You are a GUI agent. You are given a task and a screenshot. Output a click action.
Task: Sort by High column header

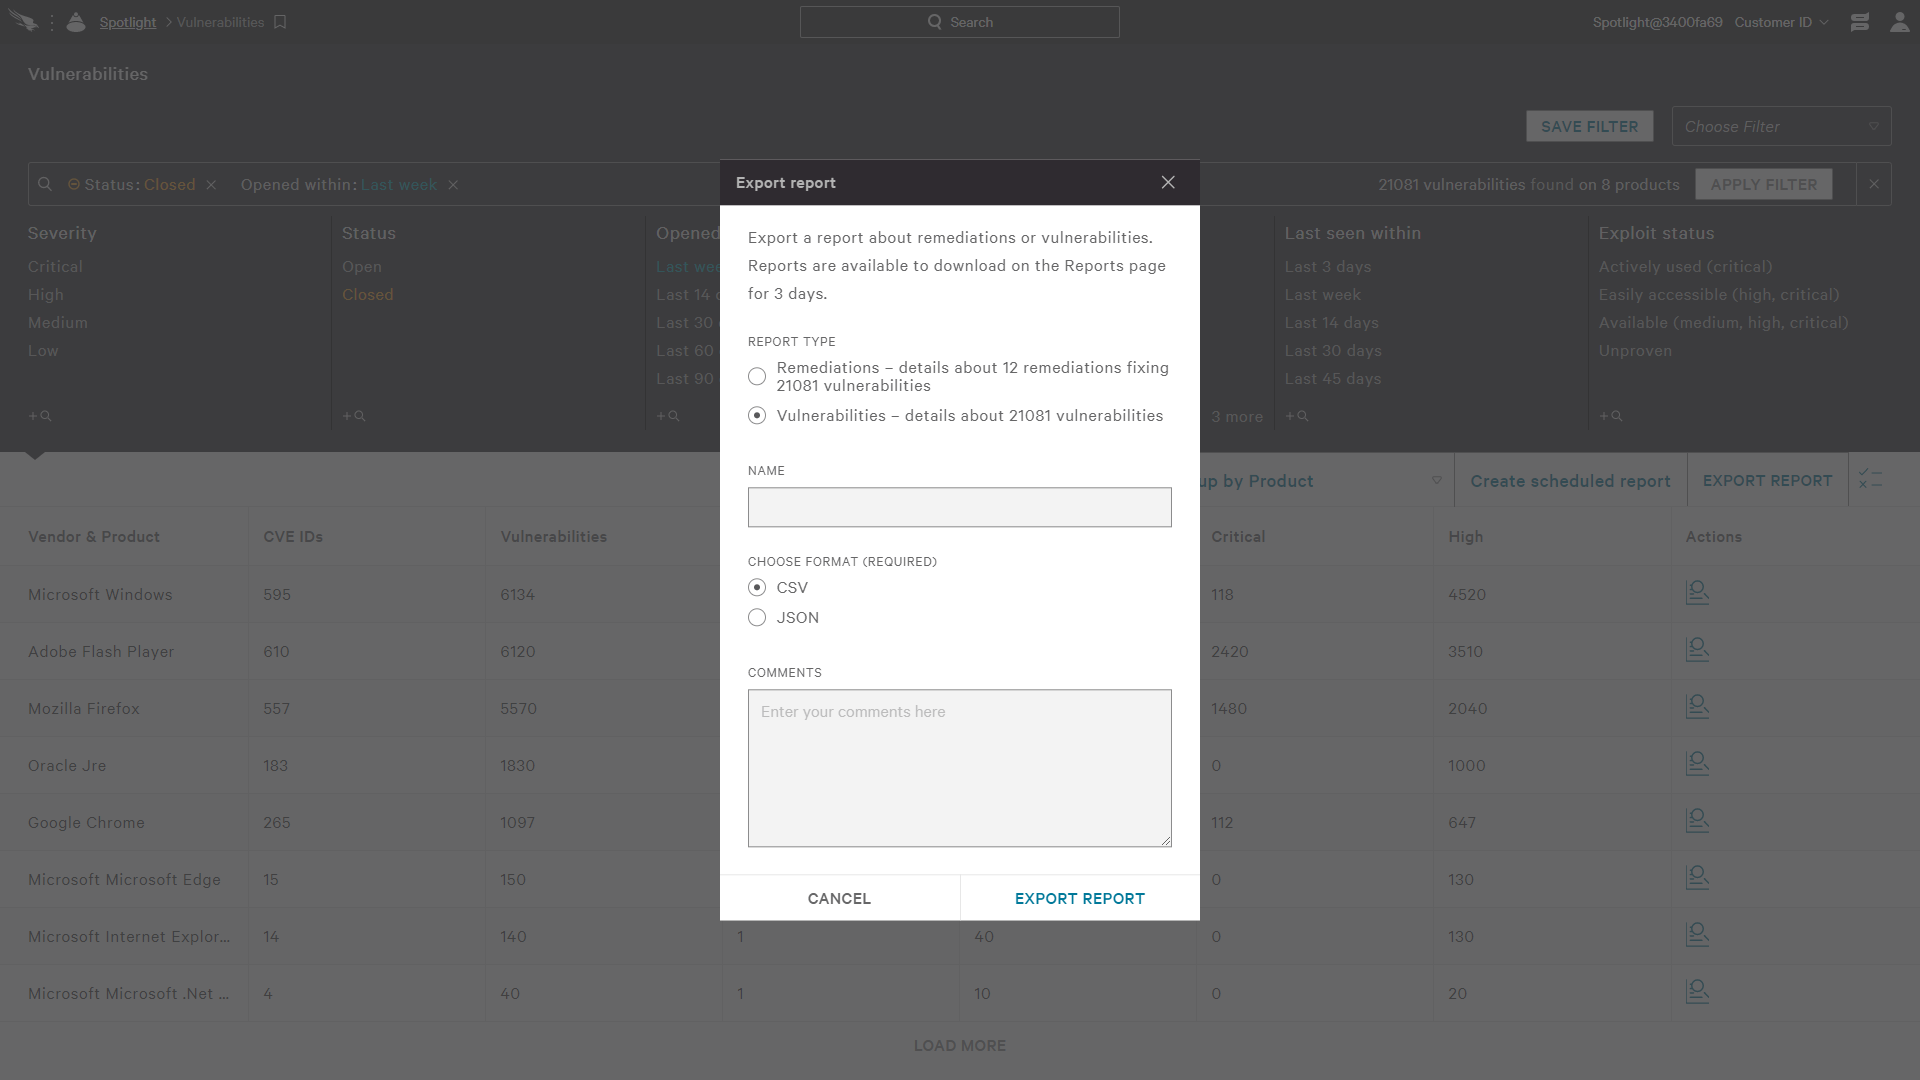[1465, 537]
